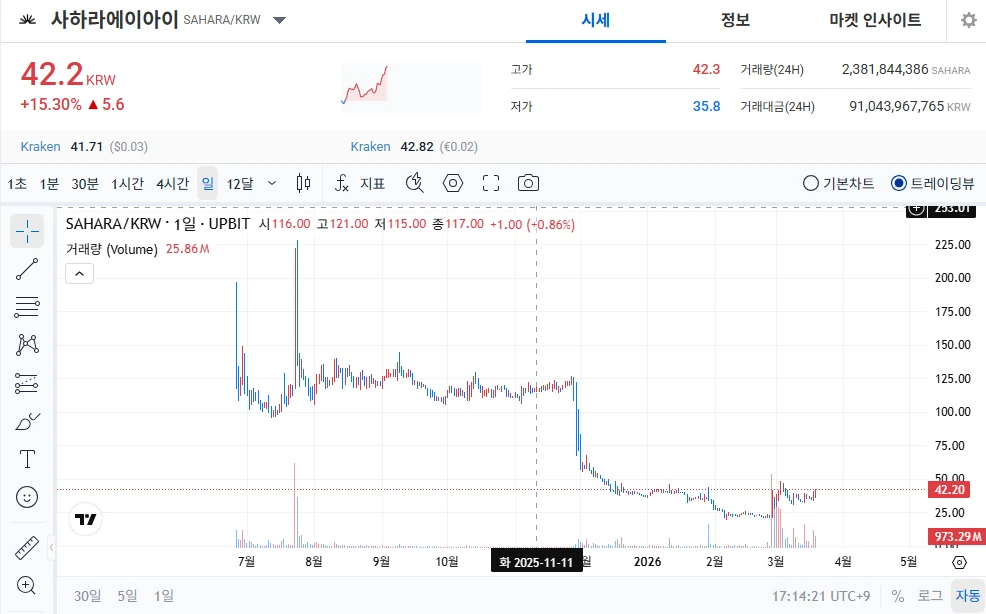The height and width of the screenshot is (614, 986).
Task: Click the 24H traded amount 91,043,967,765
Action: coord(897,106)
